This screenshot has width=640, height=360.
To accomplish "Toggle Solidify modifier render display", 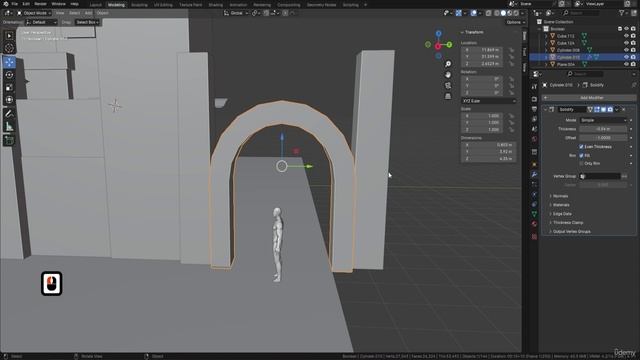I will [610, 109].
